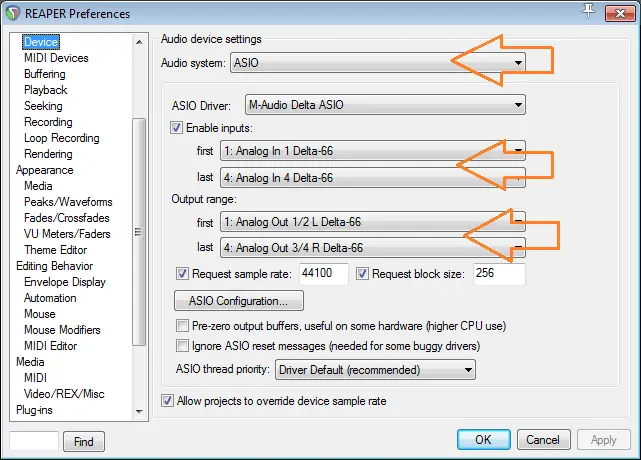This screenshot has height=460, width=641.
Task: Open last input dropdown Analog In 4
Action: [x=373, y=178]
